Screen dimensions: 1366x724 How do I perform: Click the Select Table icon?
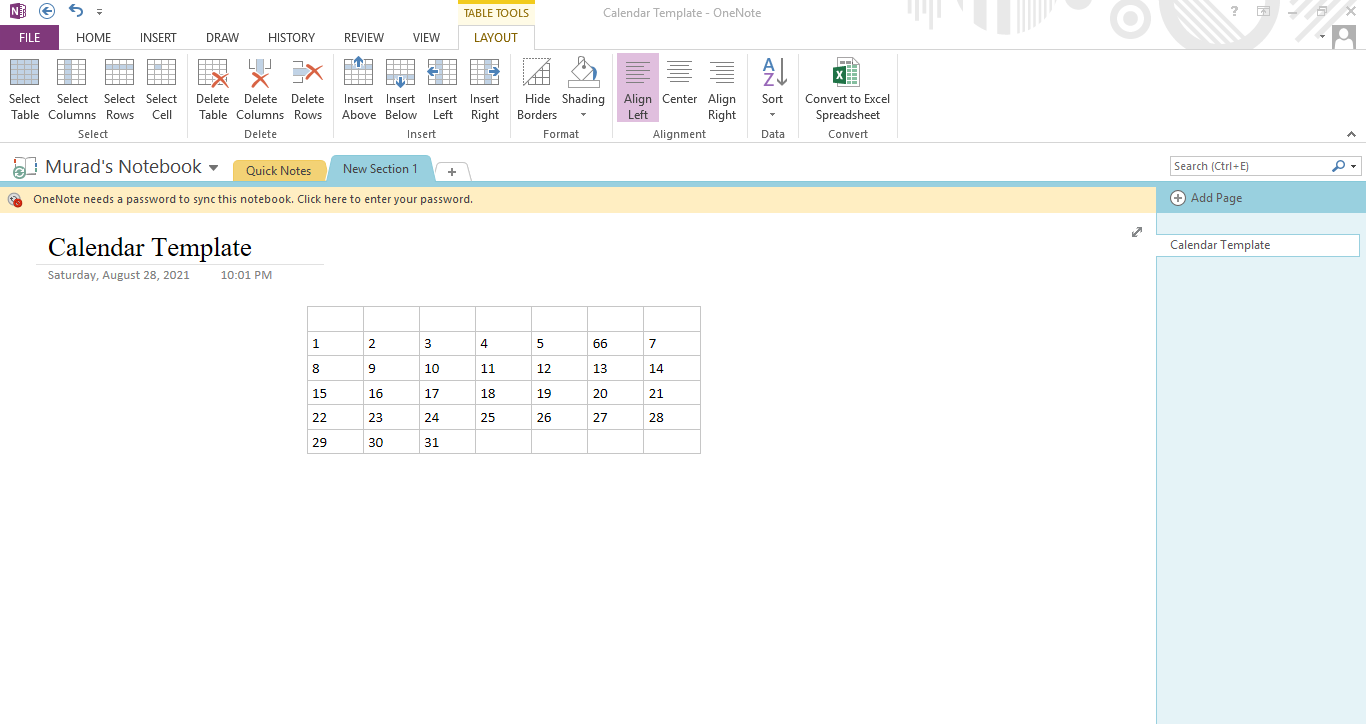pyautogui.click(x=24, y=88)
